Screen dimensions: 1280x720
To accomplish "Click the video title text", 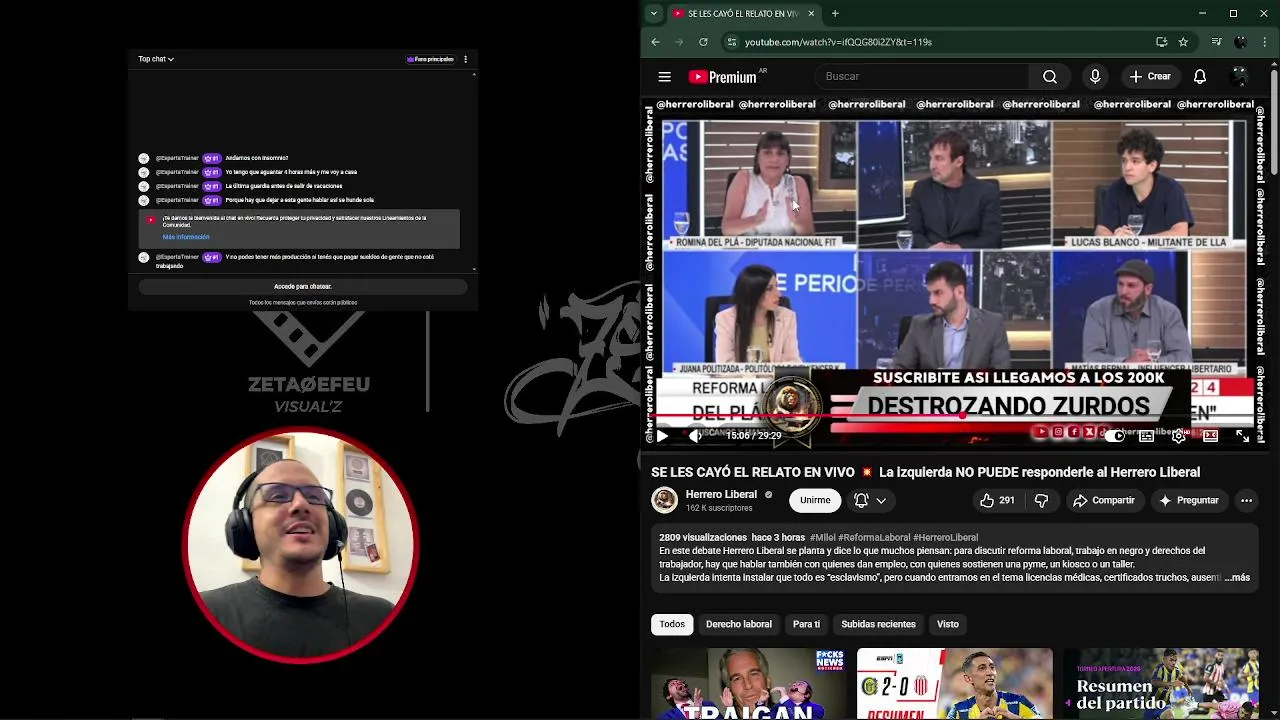I will [925, 472].
